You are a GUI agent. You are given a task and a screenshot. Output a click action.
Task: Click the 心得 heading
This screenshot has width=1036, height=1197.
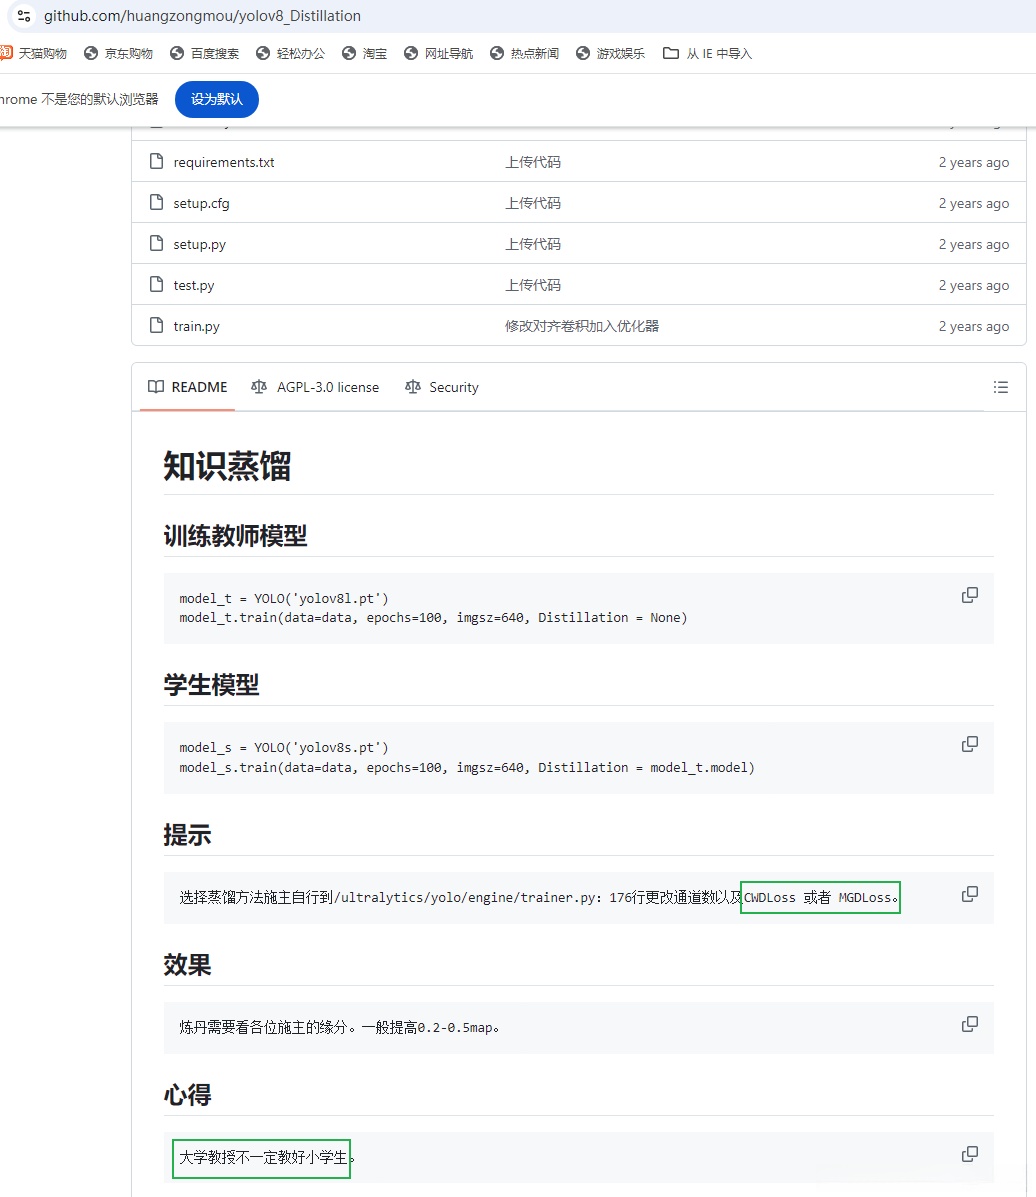tap(187, 1095)
